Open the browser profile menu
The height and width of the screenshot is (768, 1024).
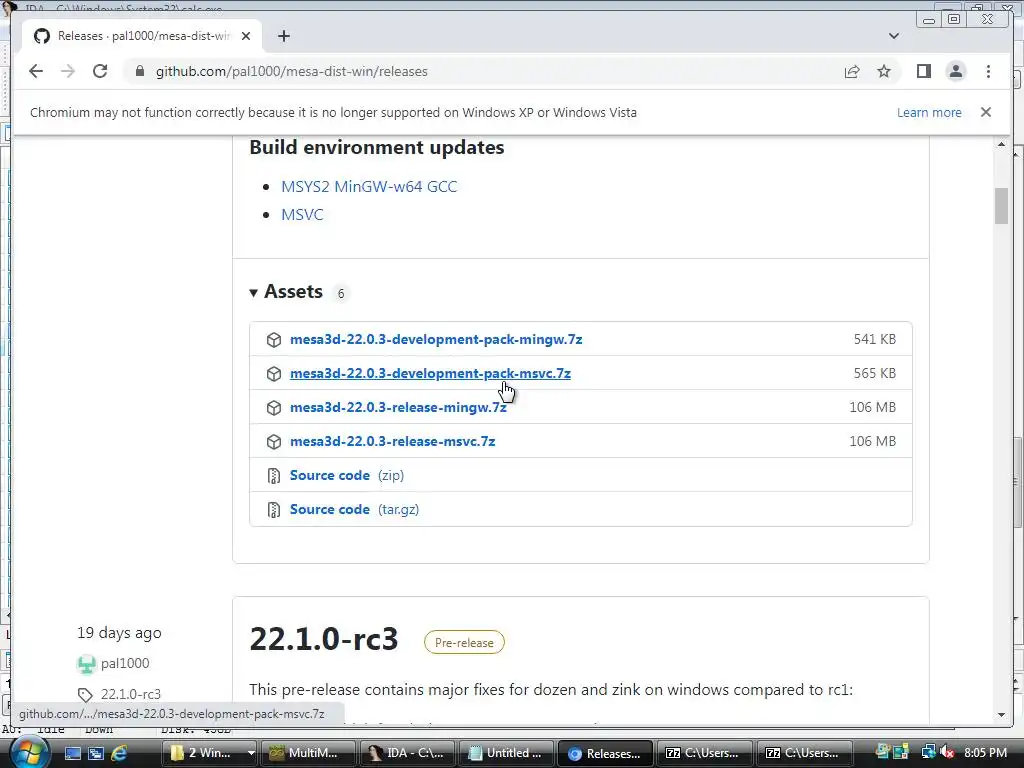pos(955,71)
